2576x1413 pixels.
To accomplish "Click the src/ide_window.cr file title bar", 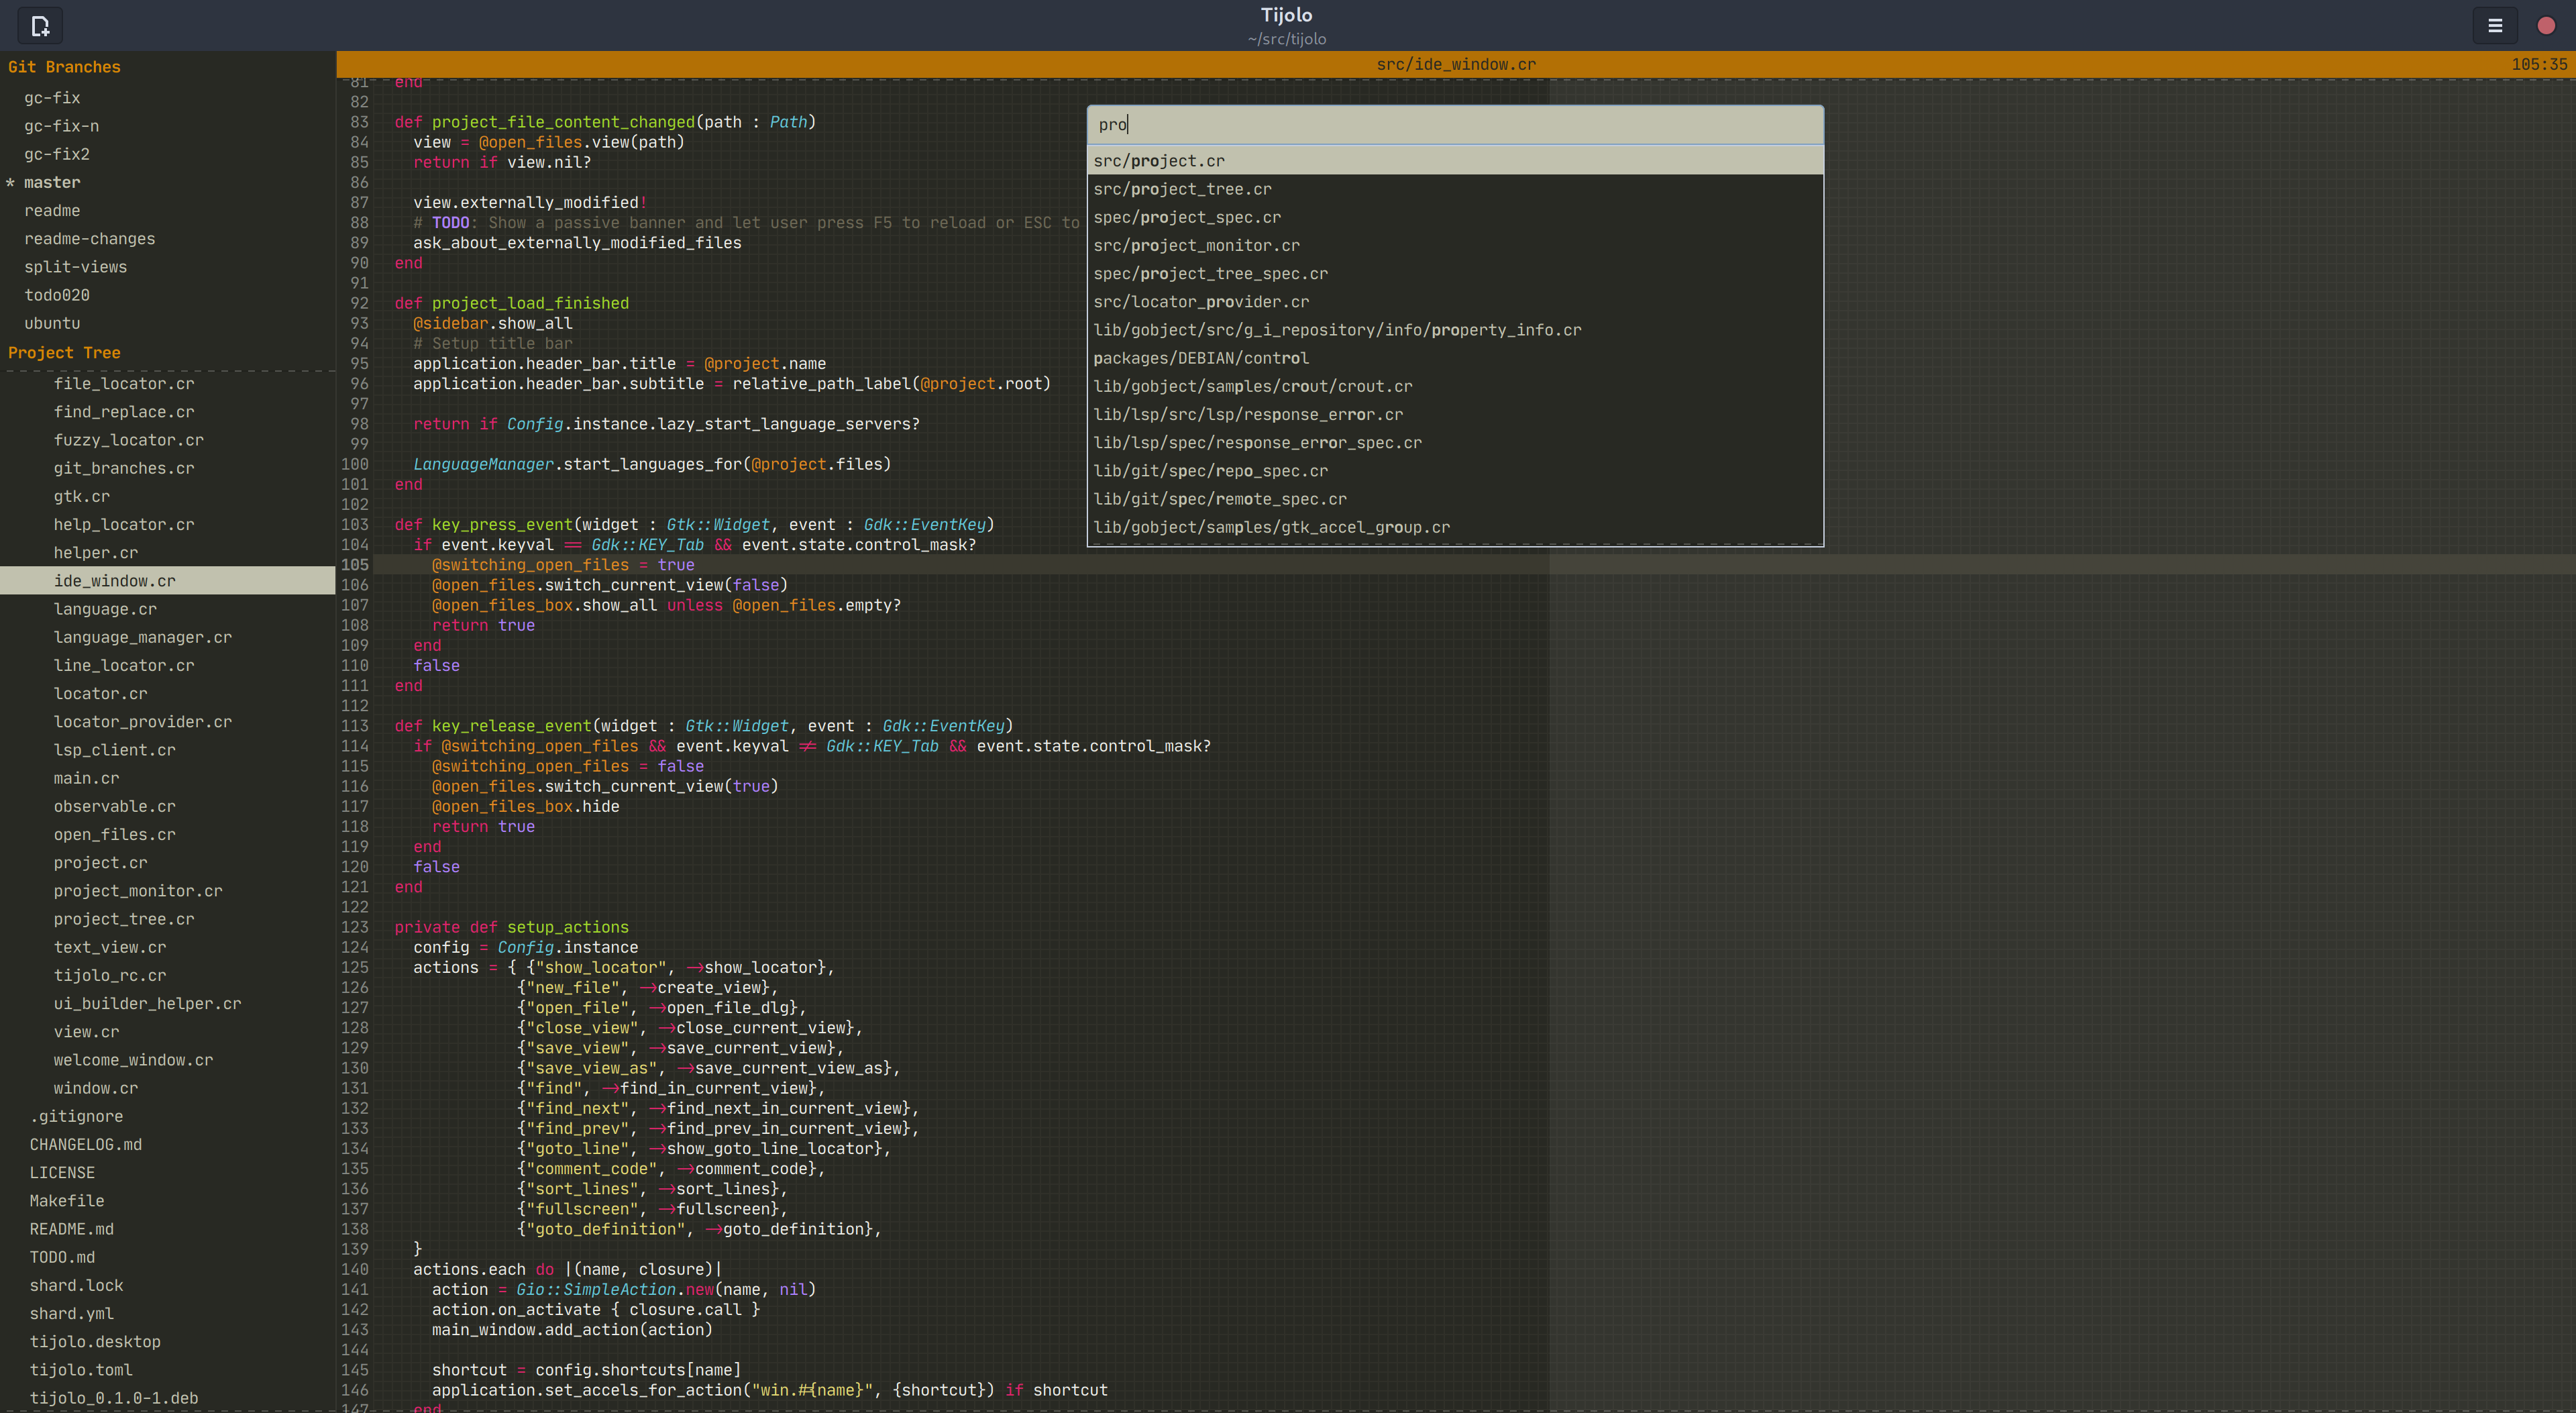I will coord(1455,64).
